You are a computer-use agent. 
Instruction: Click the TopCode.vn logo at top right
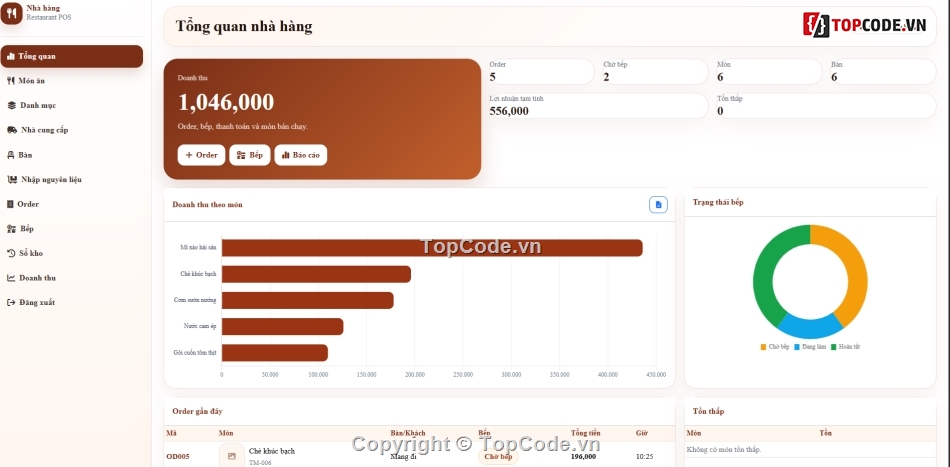pos(865,25)
